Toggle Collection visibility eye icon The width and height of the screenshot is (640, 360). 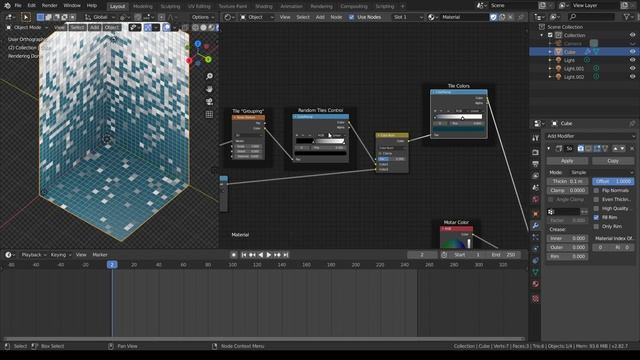pyautogui.click(x=632, y=35)
